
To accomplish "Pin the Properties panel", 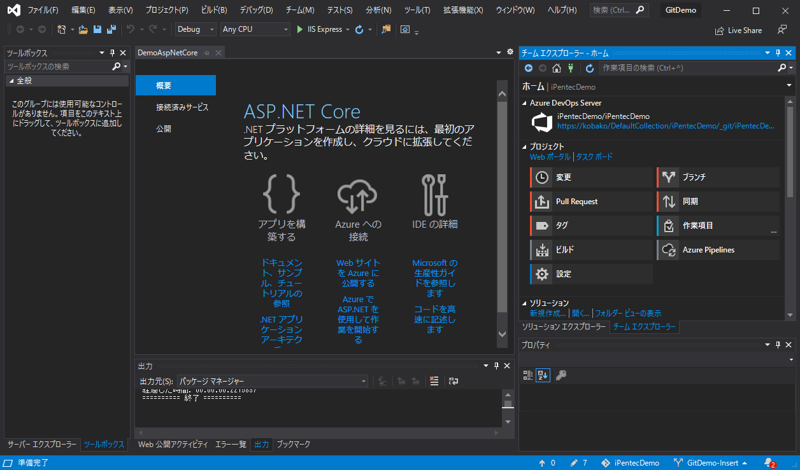I will (x=778, y=345).
